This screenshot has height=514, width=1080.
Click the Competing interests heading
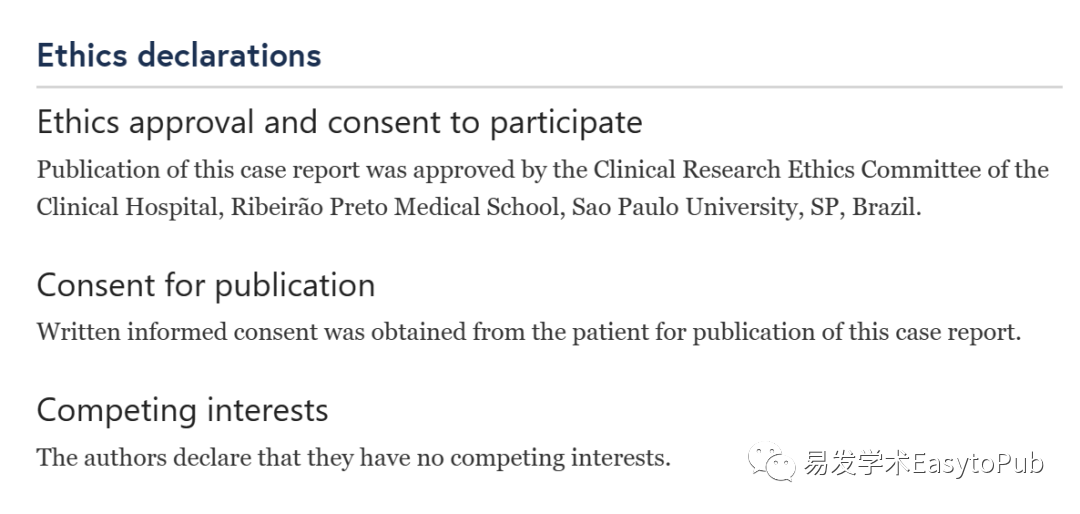click(x=183, y=410)
